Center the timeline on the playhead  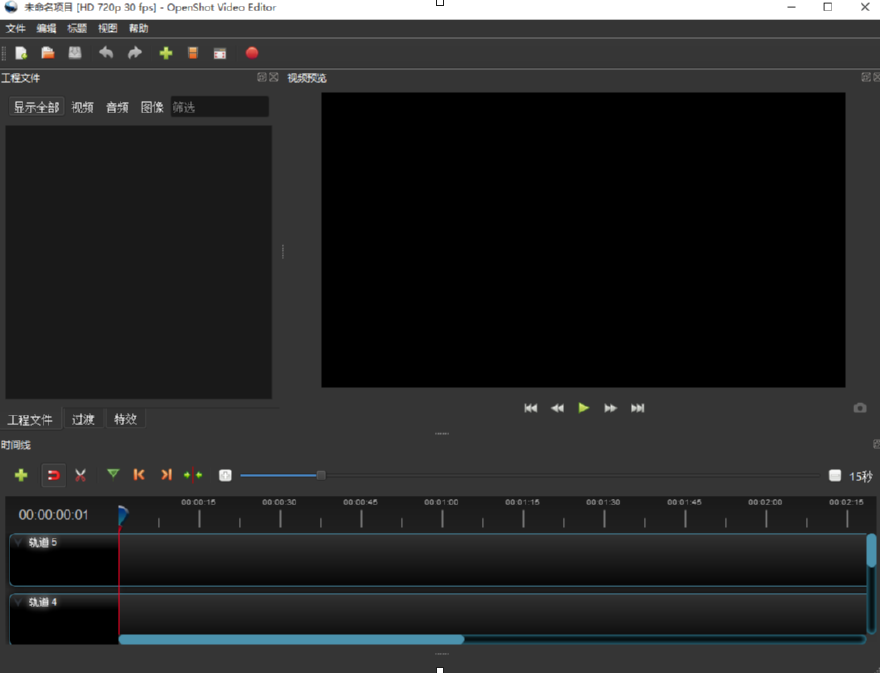[193, 475]
